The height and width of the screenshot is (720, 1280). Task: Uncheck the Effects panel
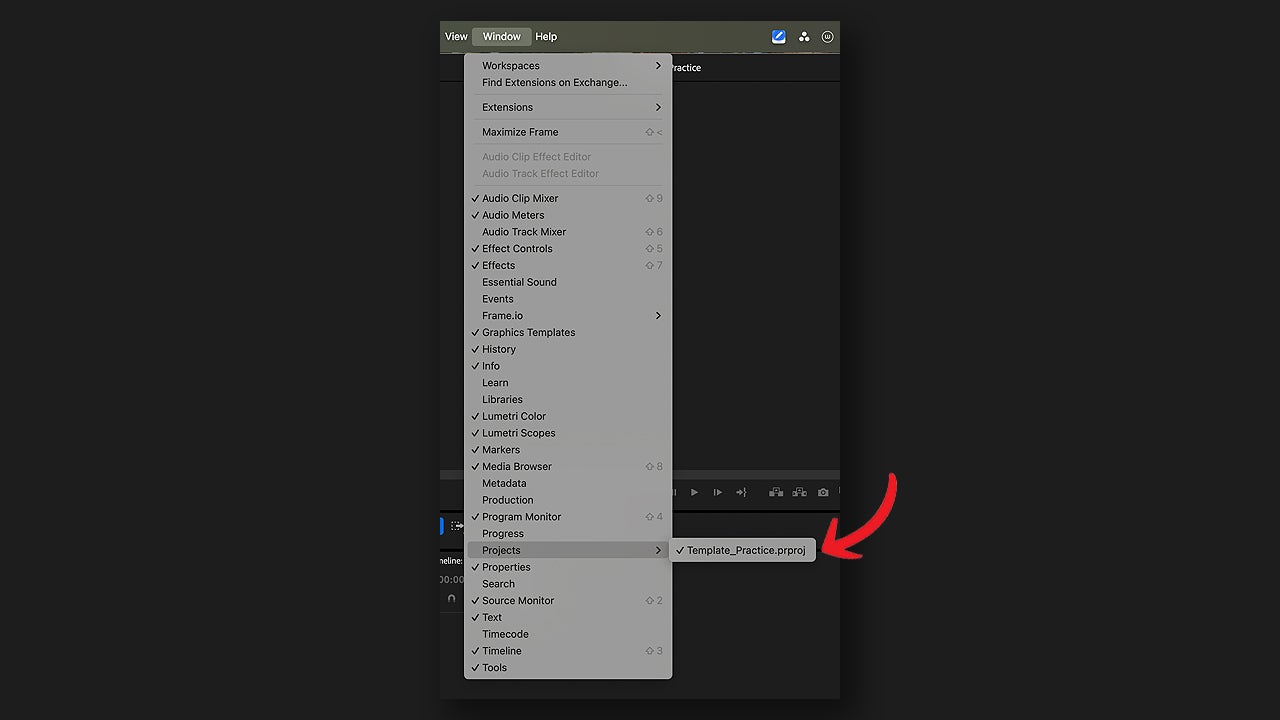click(568, 265)
